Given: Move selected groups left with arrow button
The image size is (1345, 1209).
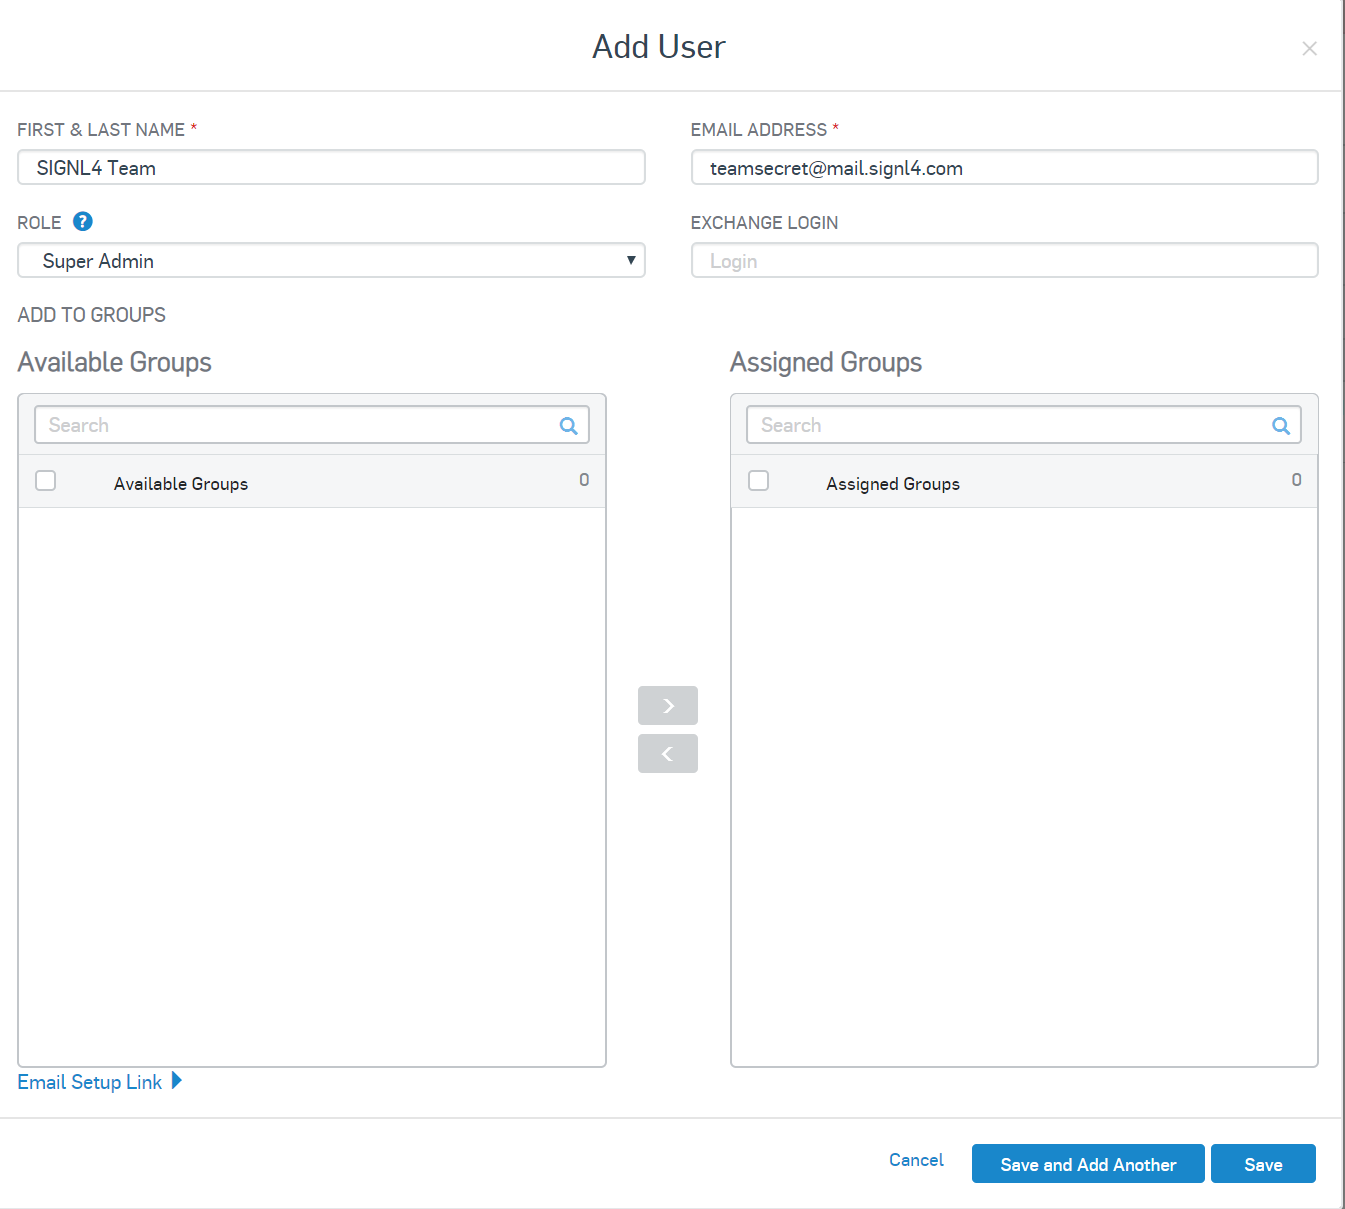Looking at the screenshot, I should [x=668, y=754].
